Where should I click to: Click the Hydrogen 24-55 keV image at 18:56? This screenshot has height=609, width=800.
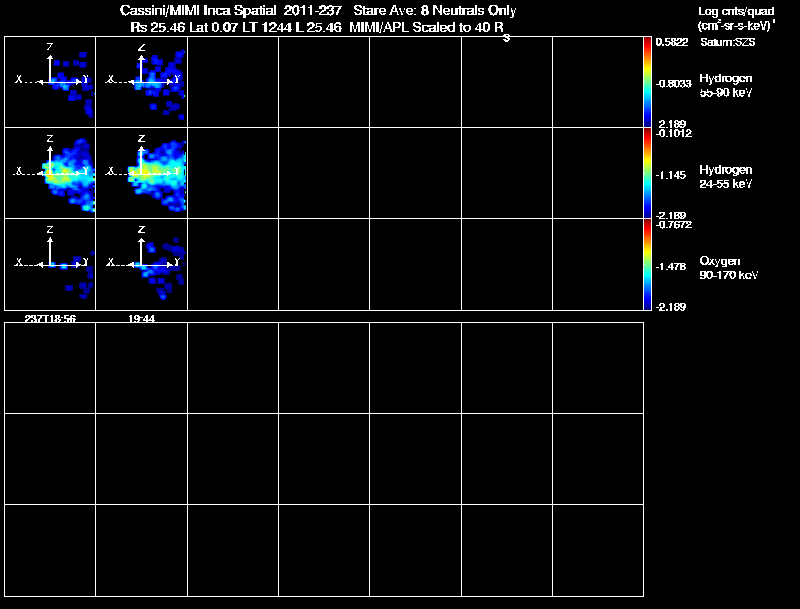click(x=50, y=173)
